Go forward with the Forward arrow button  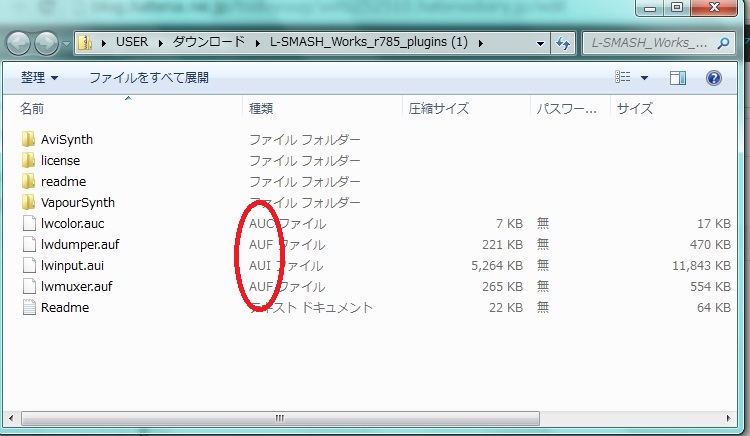coord(46,44)
